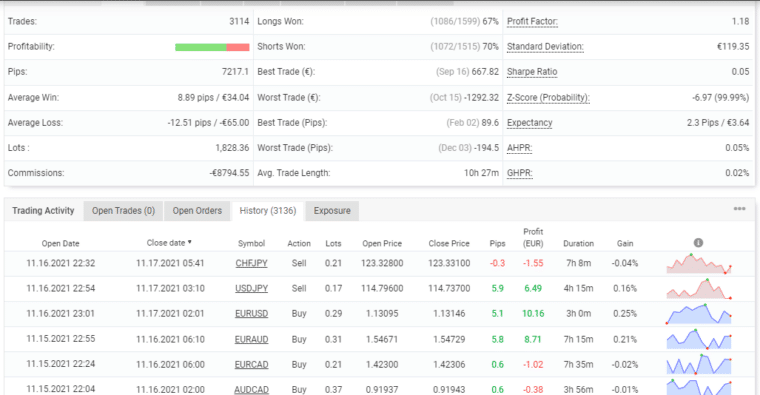Click profit value 10.16
Viewport: 760px width, 395px height.
pyautogui.click(x=533, y=314)
